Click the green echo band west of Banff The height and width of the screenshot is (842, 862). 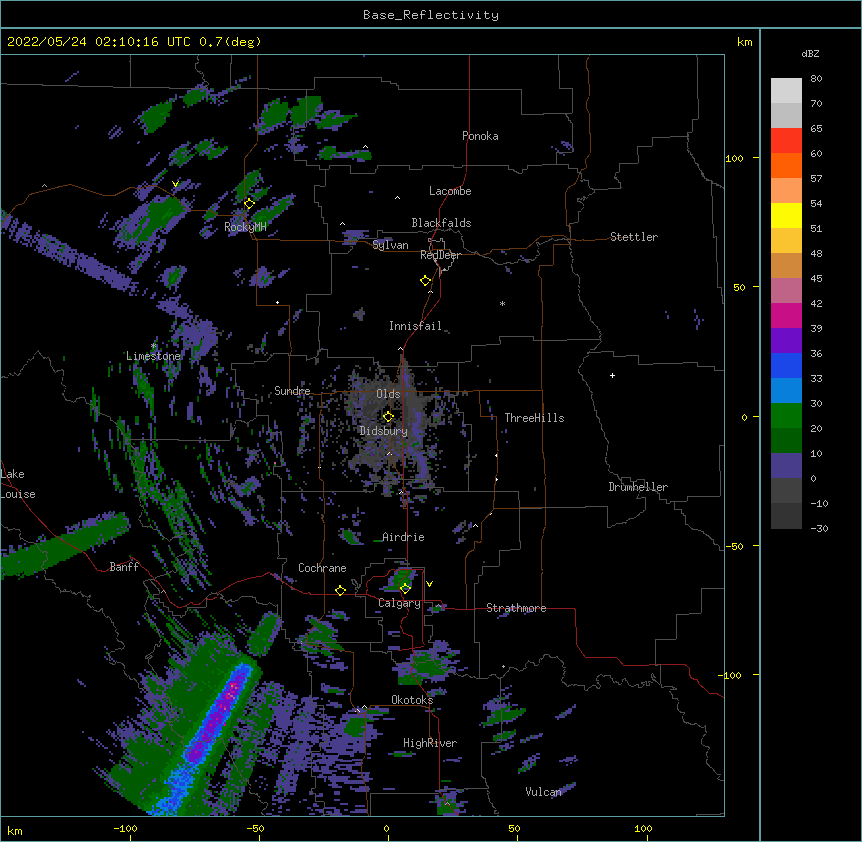[63, 544]
